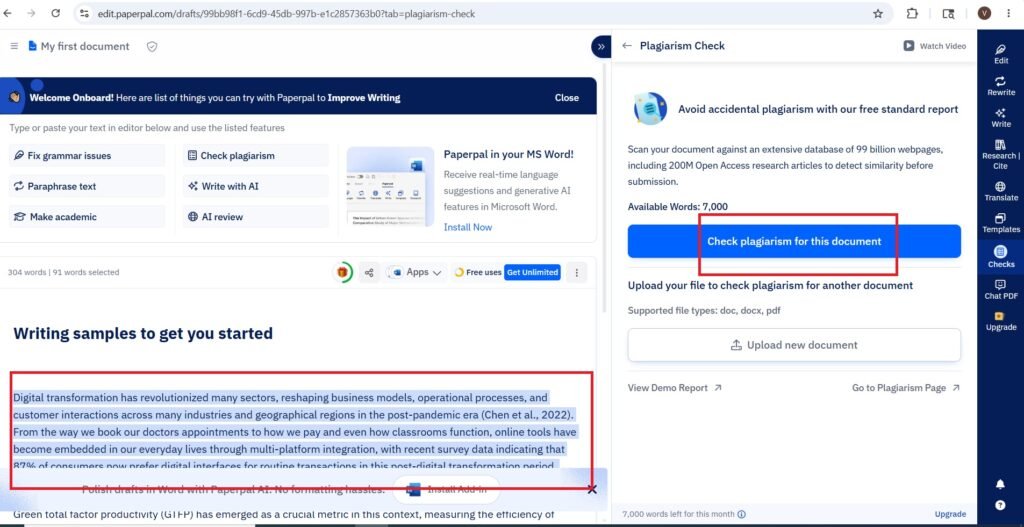This screenshot has width=1024, height=527.
Task: Click the Available Words: 7,000 text
Action: click(x=678, y=207)
